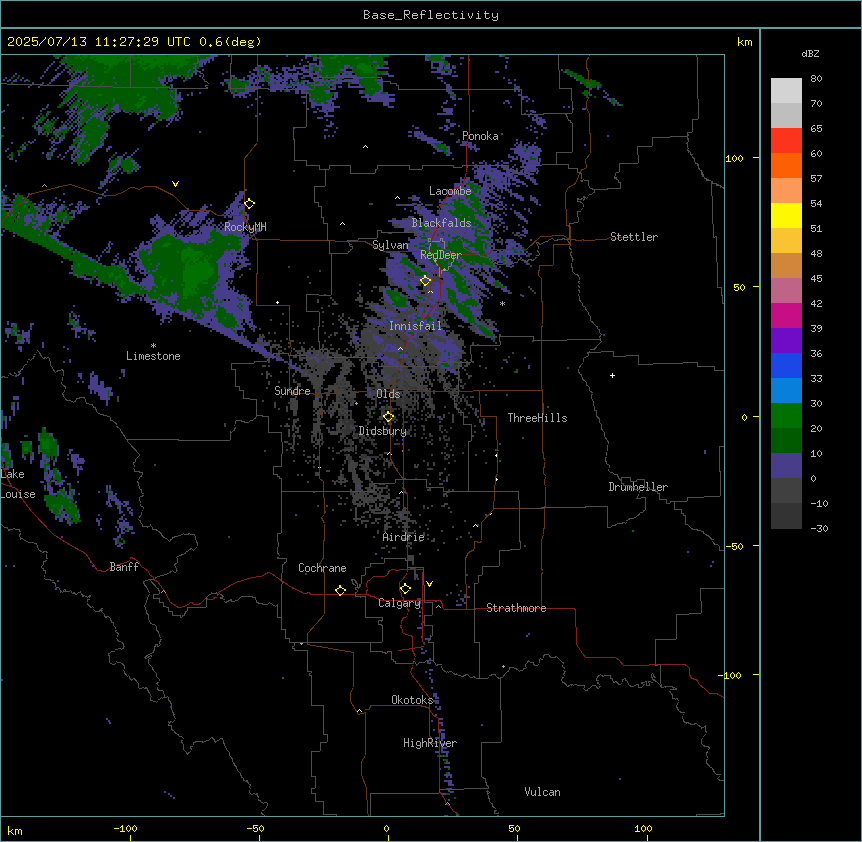
Task: Click the Limestone label
Action: click(153, 356)
